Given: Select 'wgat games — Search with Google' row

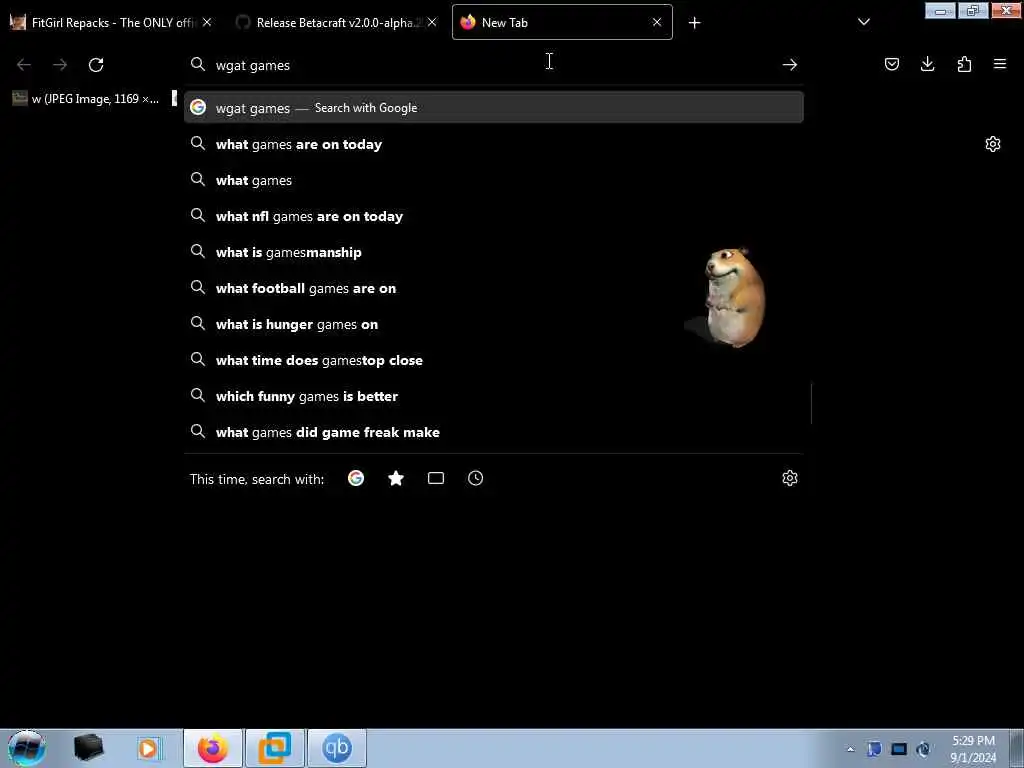Looking at the screenshot, I should coord(494,108).
